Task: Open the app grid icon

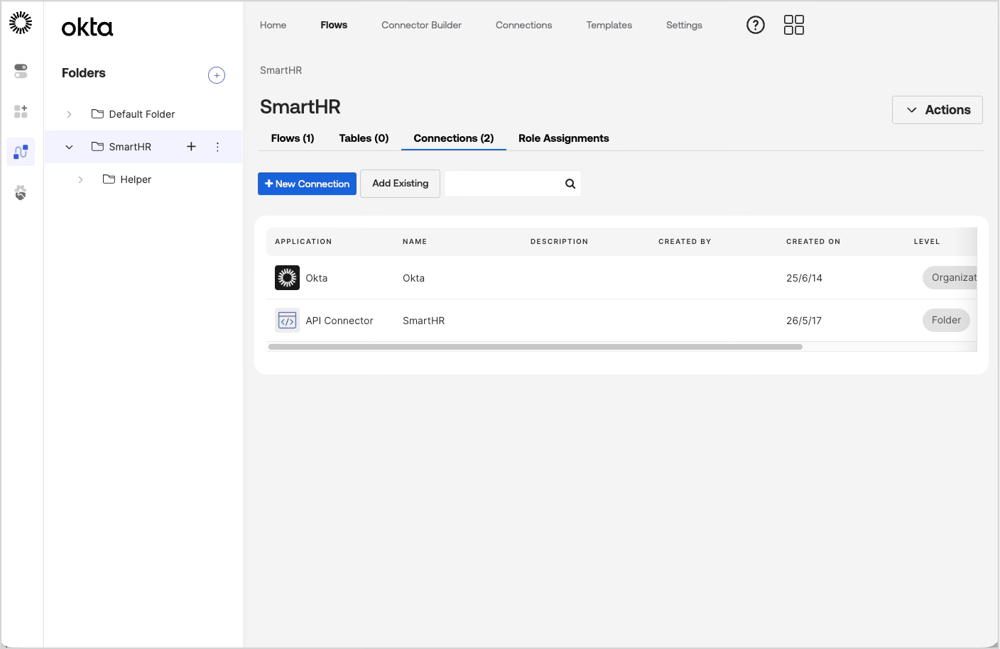Action: (x=793, y=25)
